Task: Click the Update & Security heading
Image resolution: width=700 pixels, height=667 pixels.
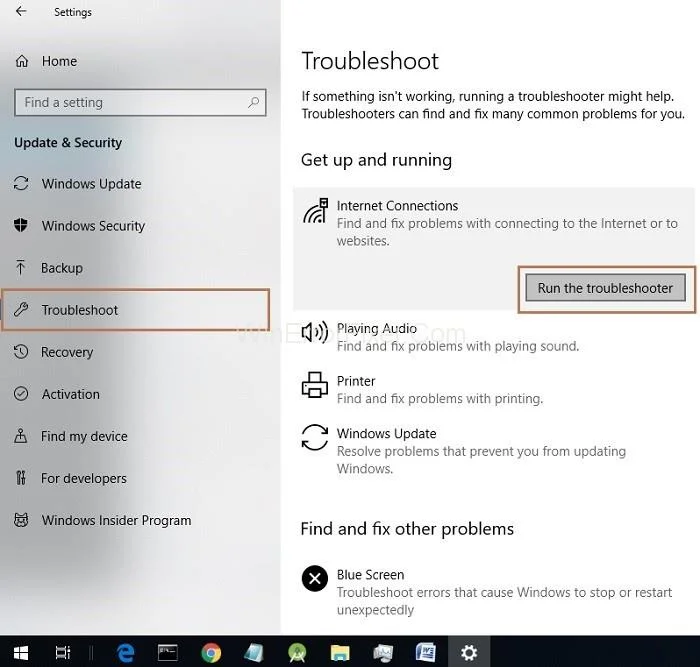Action: pos(68,143)
